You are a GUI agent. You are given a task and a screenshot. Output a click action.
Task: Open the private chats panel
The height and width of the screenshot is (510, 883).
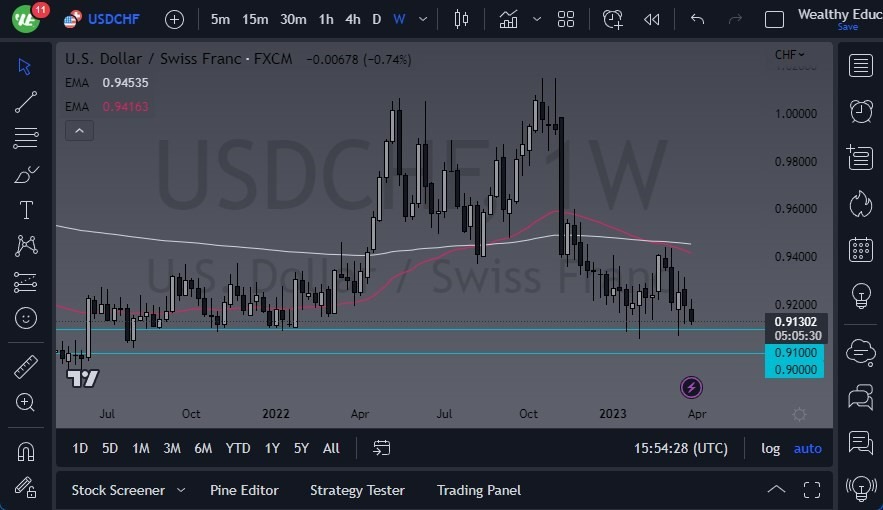pos(860,397)
